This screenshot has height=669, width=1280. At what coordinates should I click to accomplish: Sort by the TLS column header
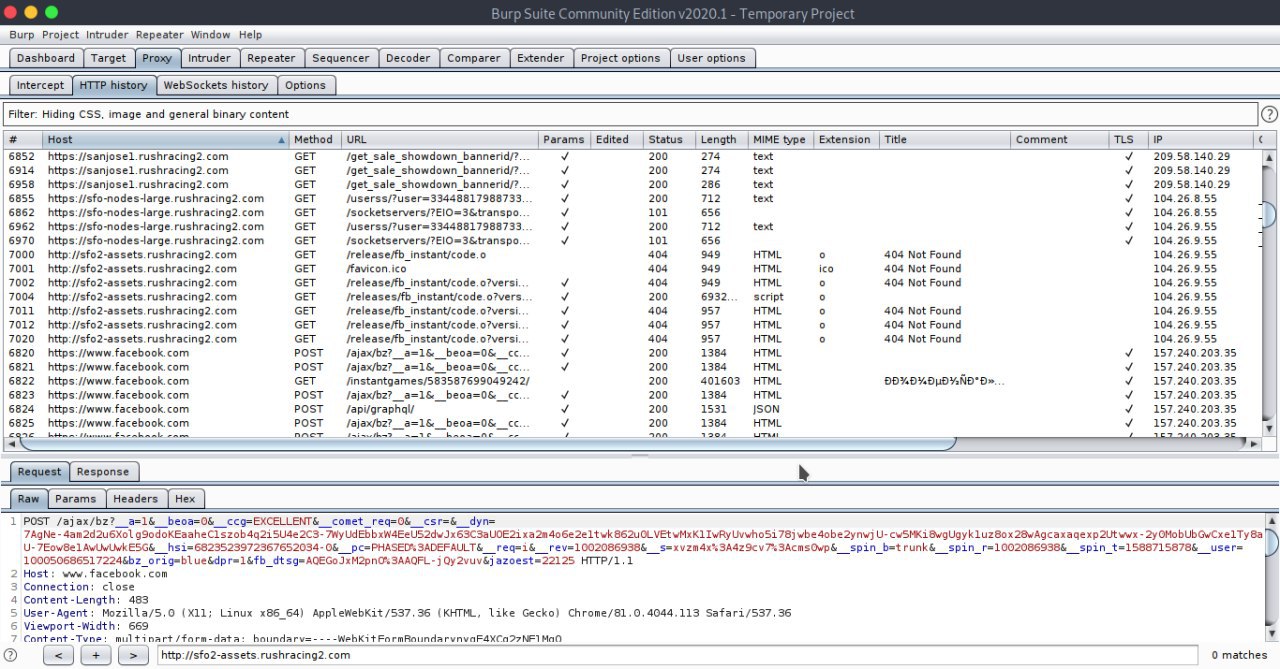(1128, 140)
